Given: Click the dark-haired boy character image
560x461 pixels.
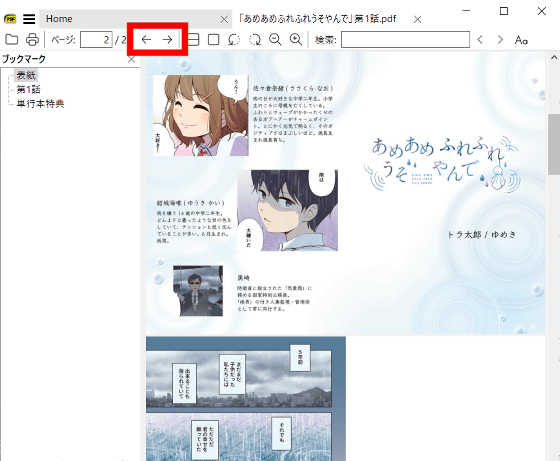Looking at the screenshot, I should 288,210.
